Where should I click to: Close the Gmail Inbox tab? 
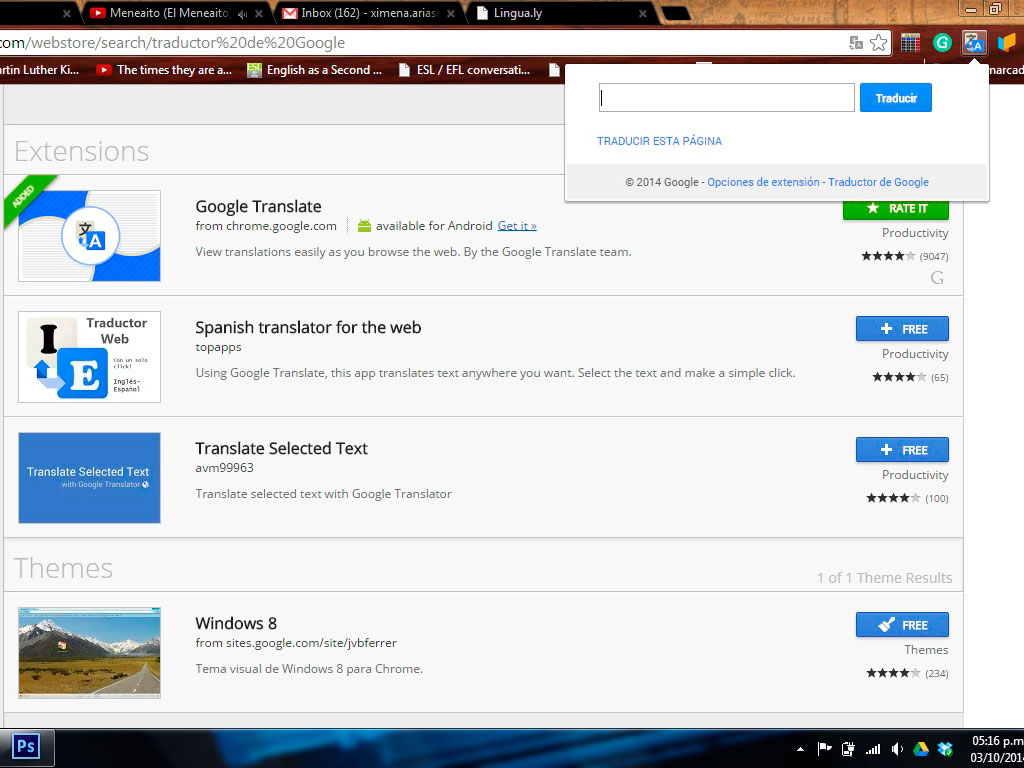tap(451, 14)
